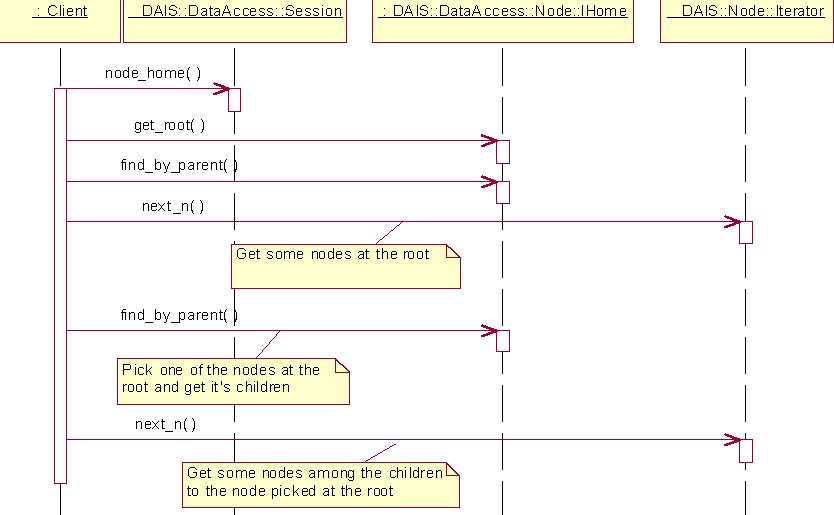Click the first next_n( ) message label
Screen dimensions: 834x515
[173, 206]
